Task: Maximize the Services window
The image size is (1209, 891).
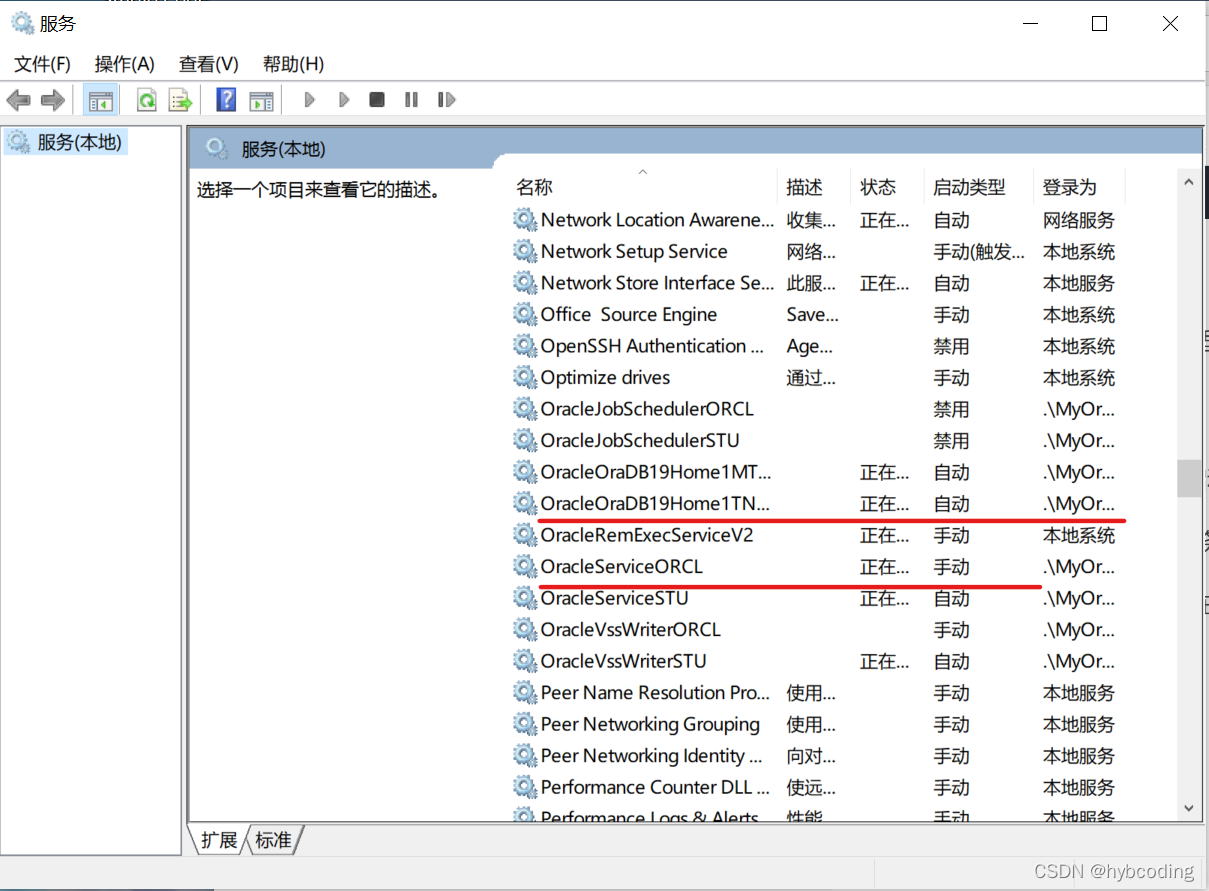Action: 1099,24
